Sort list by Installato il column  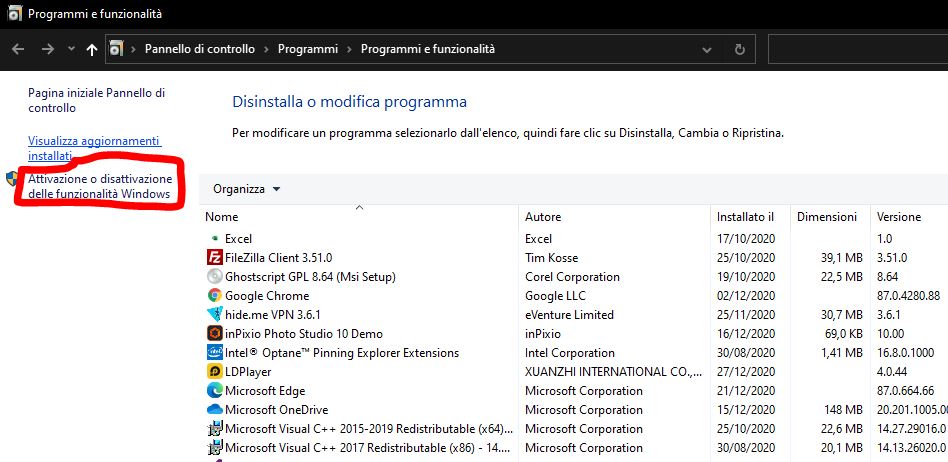(x=745, y=217)
